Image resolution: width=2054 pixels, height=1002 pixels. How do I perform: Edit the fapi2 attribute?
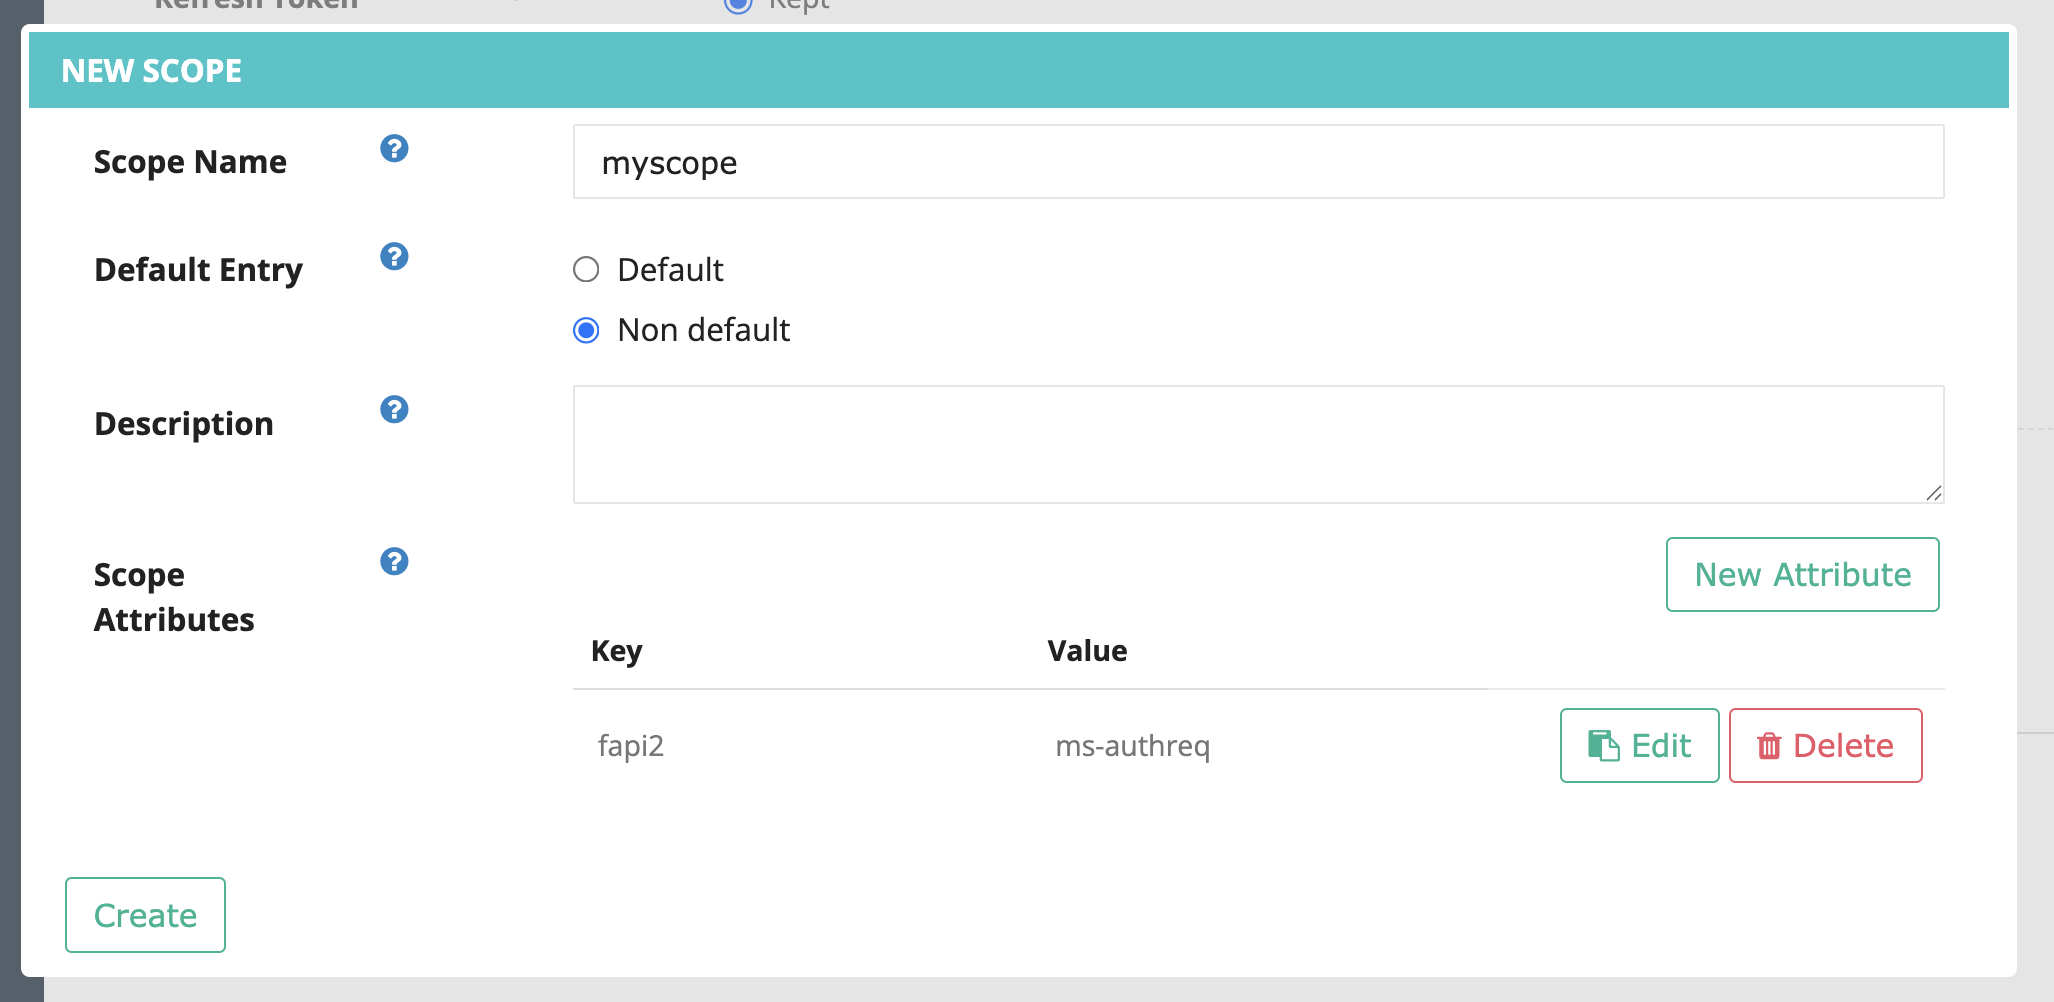click(x=1639, y=746)
